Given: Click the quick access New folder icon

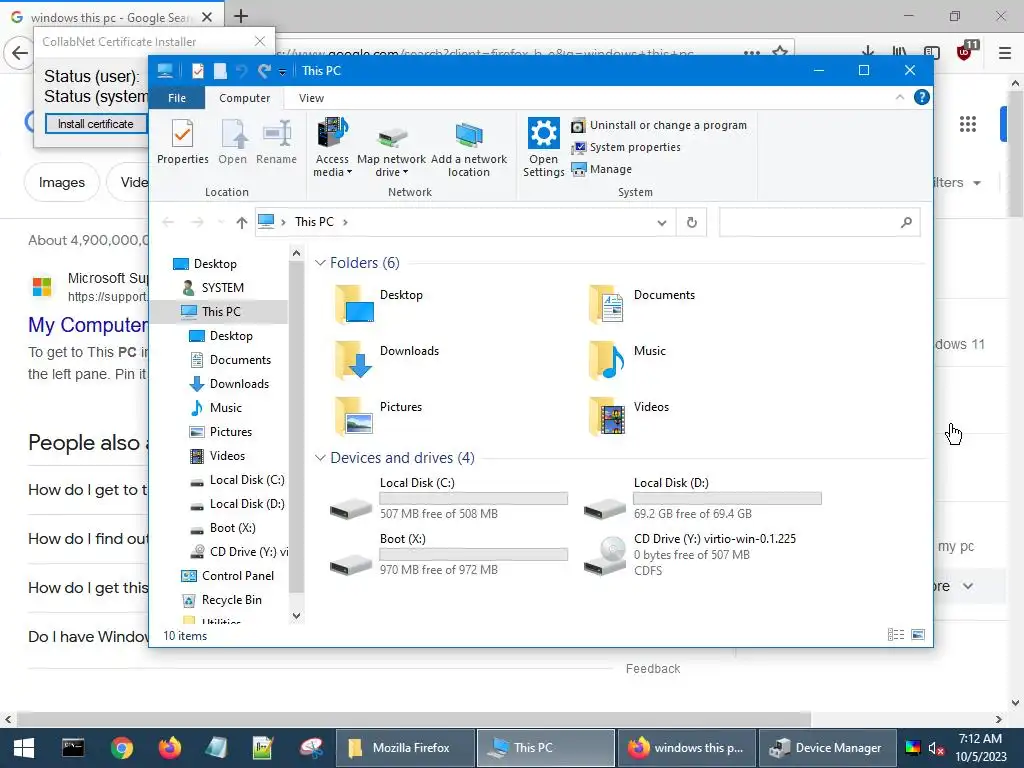Looking at the screenshot, I should (x=220, y=71).
